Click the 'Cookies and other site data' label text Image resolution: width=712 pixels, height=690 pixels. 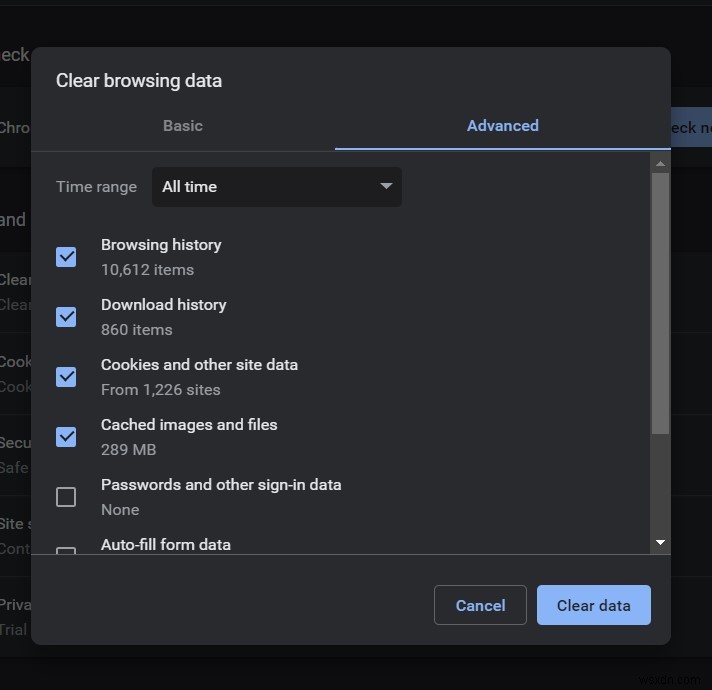point(199,365)
